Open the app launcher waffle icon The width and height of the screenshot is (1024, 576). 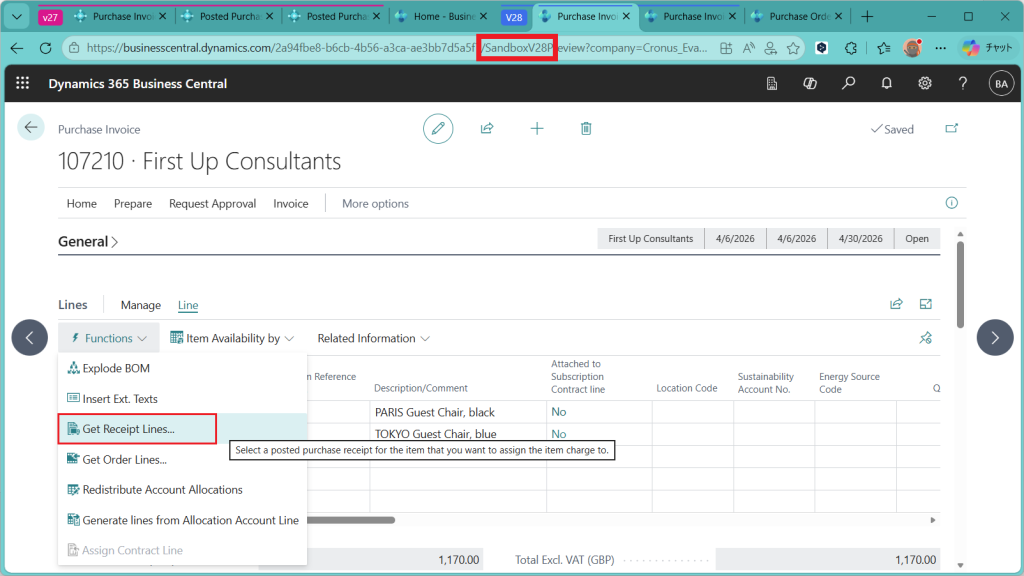coord(23,83)
